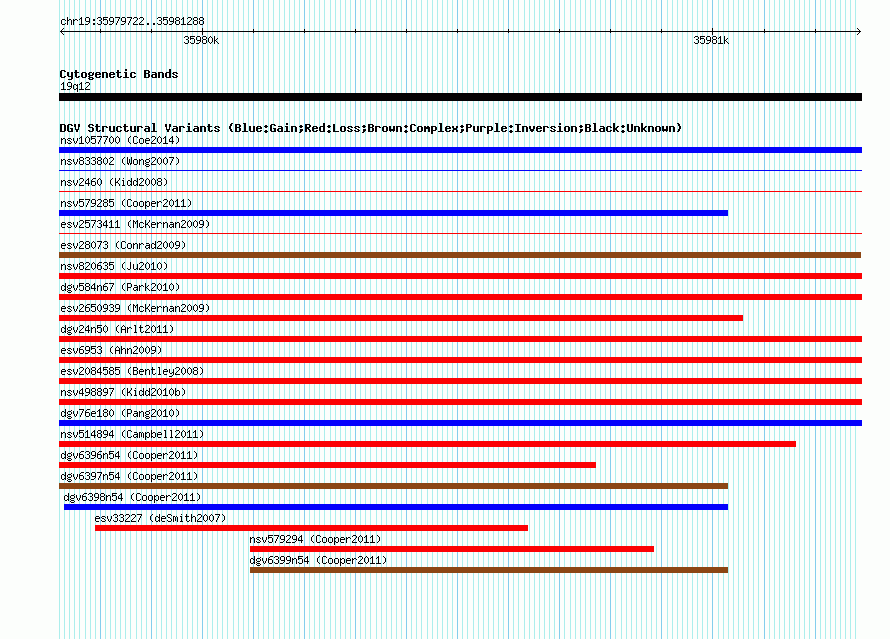This screenshot has height=639, width=890.
Task: Open the esv33227 (deSmith2007) label
Action: (x=160, y=518)
